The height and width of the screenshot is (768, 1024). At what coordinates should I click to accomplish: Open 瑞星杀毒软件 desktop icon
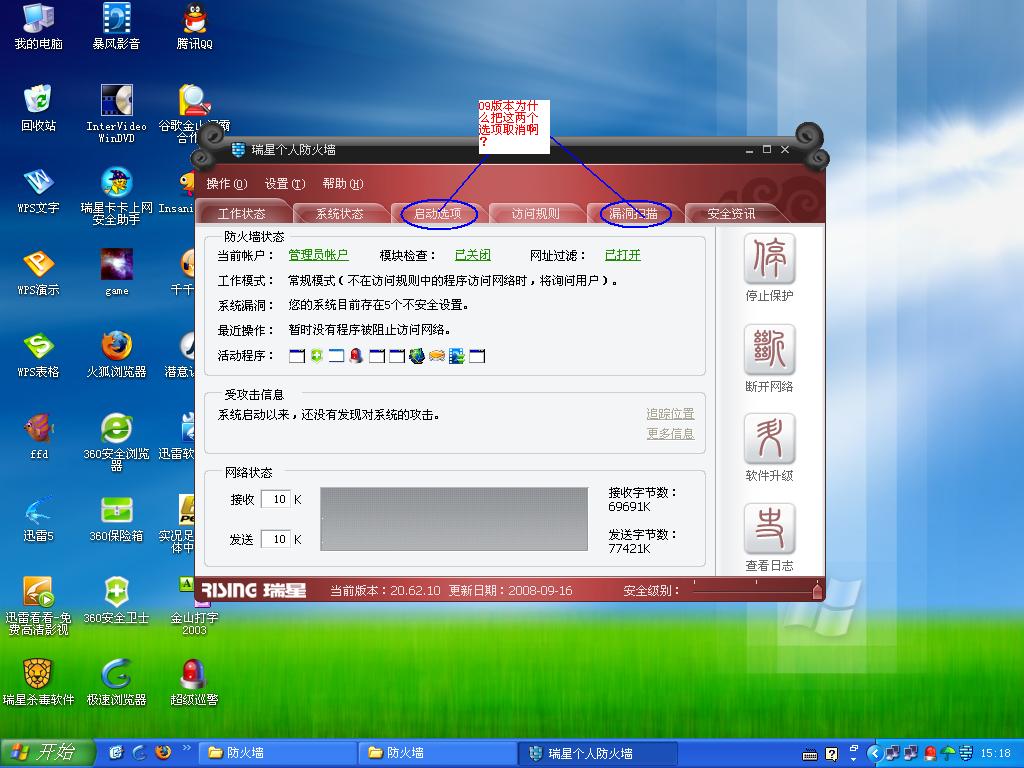coord(39,683)
